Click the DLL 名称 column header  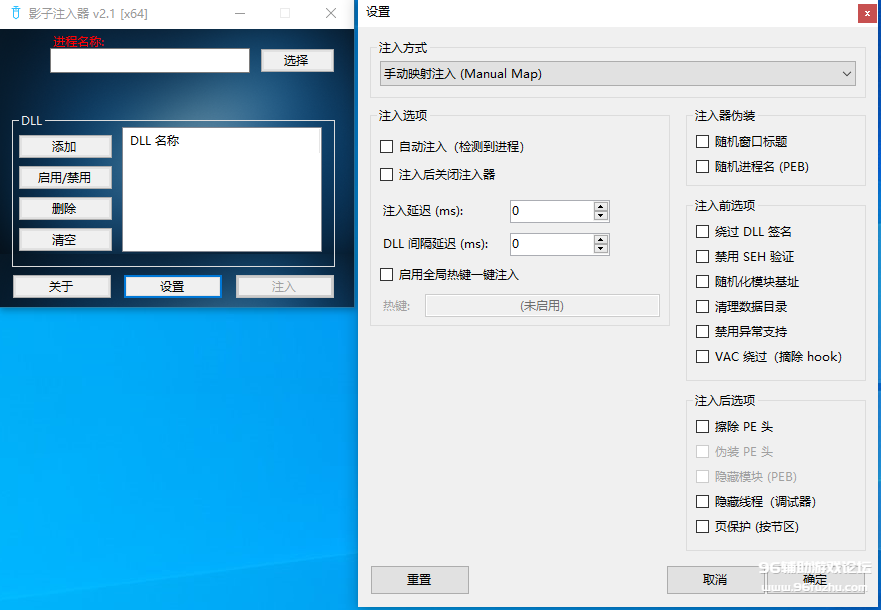click(221, 140)
